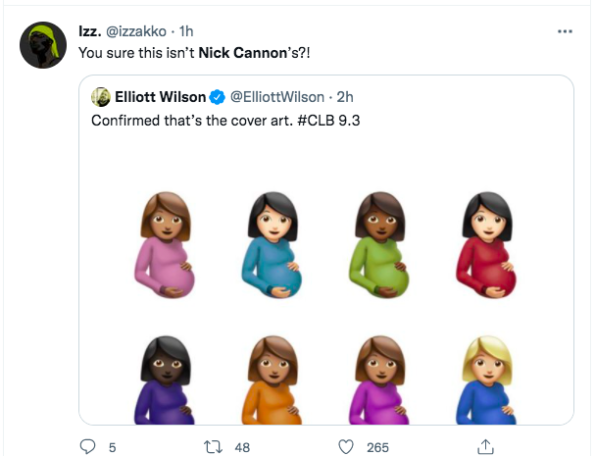Click the 1h tweet timestamp
This screenshot has height=456, width=595.
(186, 31)
